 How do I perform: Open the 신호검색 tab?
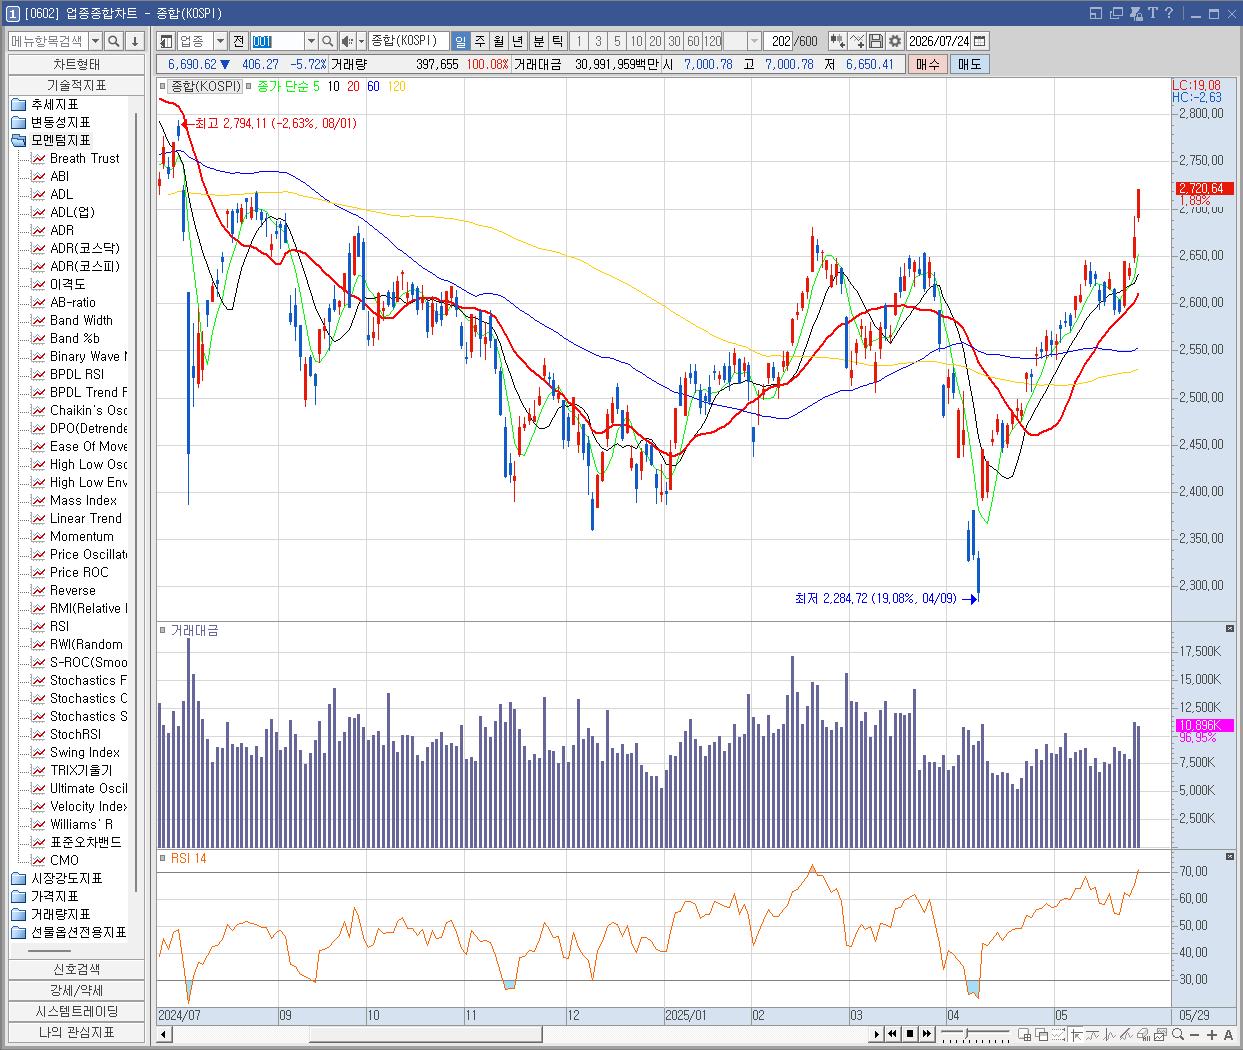point(76,969)
